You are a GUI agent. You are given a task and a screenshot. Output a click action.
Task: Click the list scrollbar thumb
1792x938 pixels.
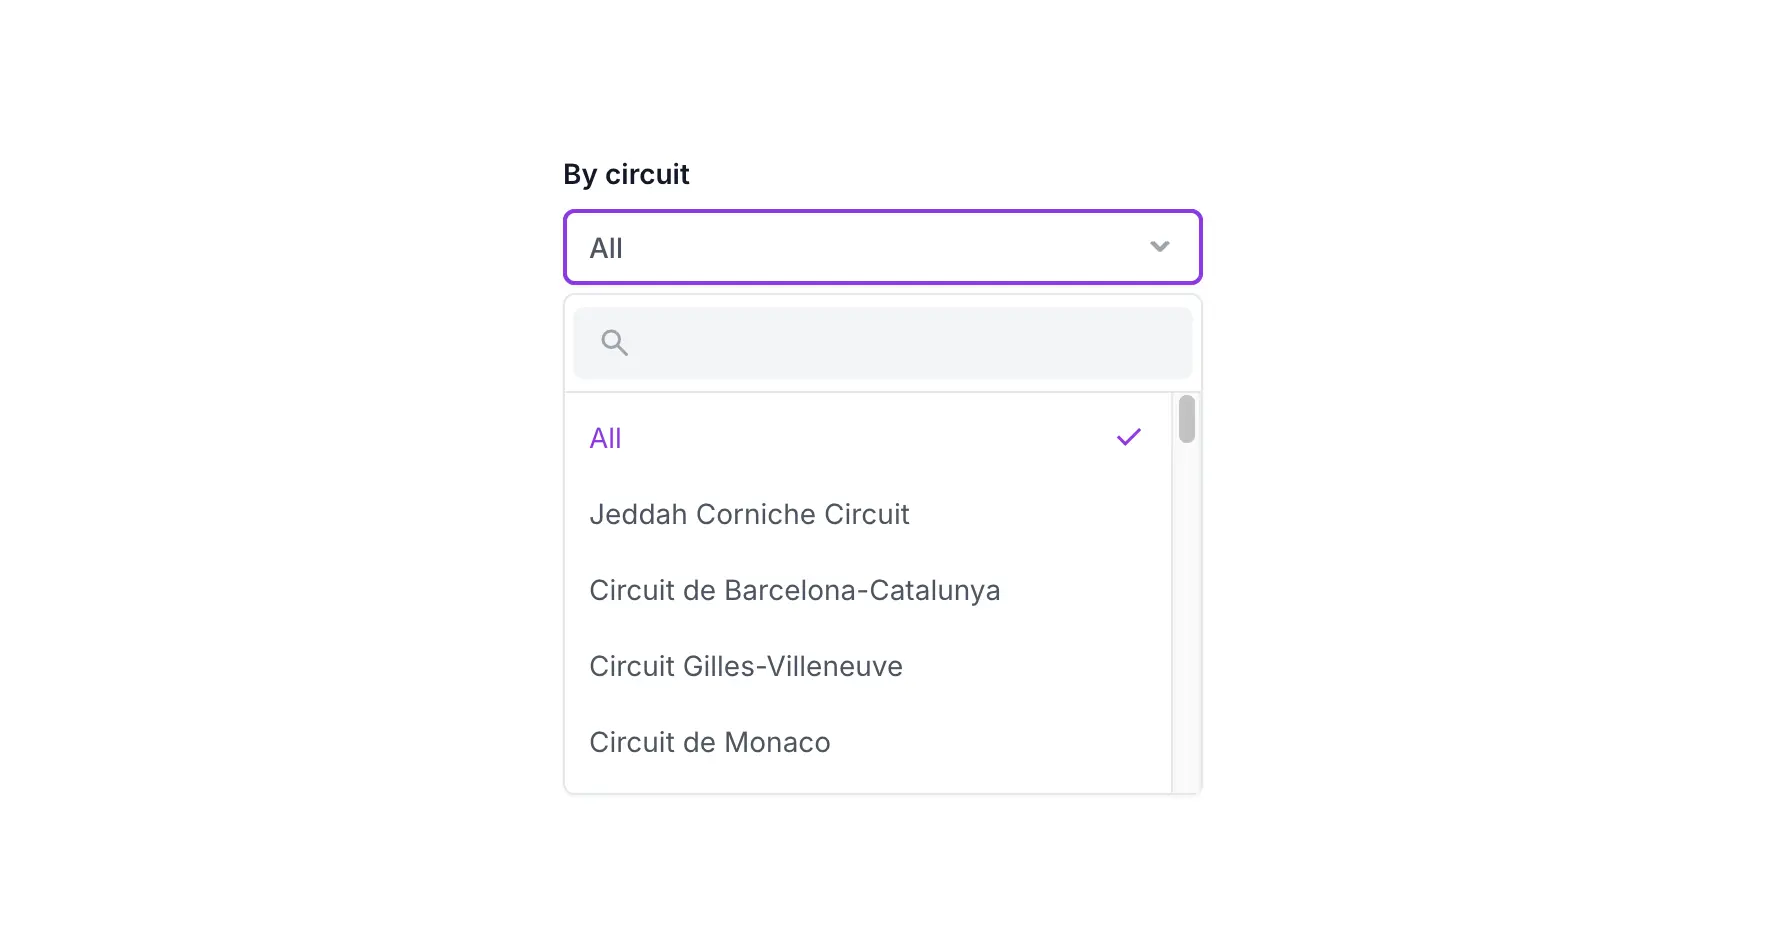[1187, 419]
